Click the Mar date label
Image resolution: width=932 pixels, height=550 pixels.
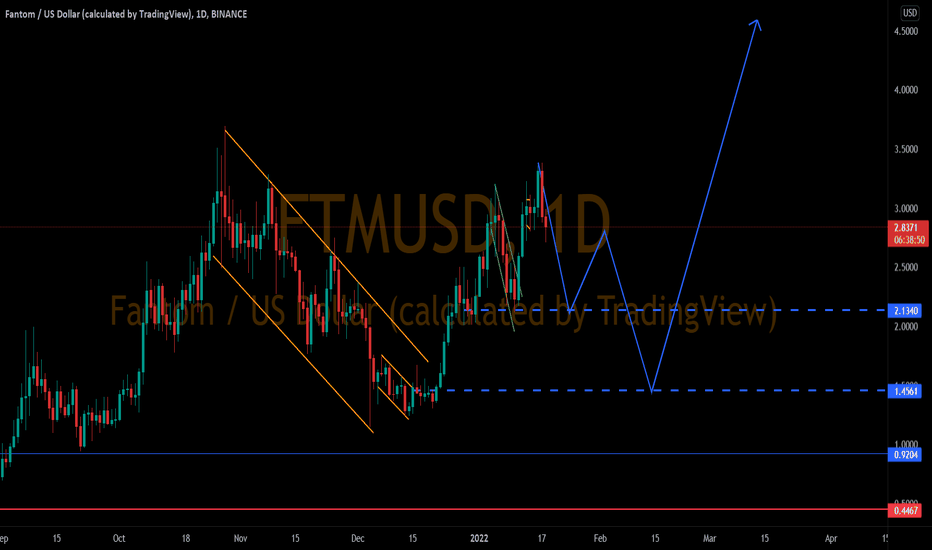710,539
